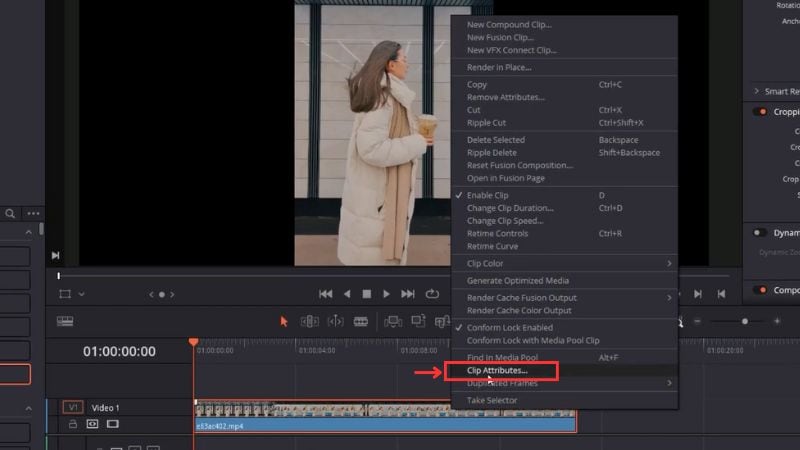Collapse the upper media pool section chevron
The image size is (800, 450).
29,233
